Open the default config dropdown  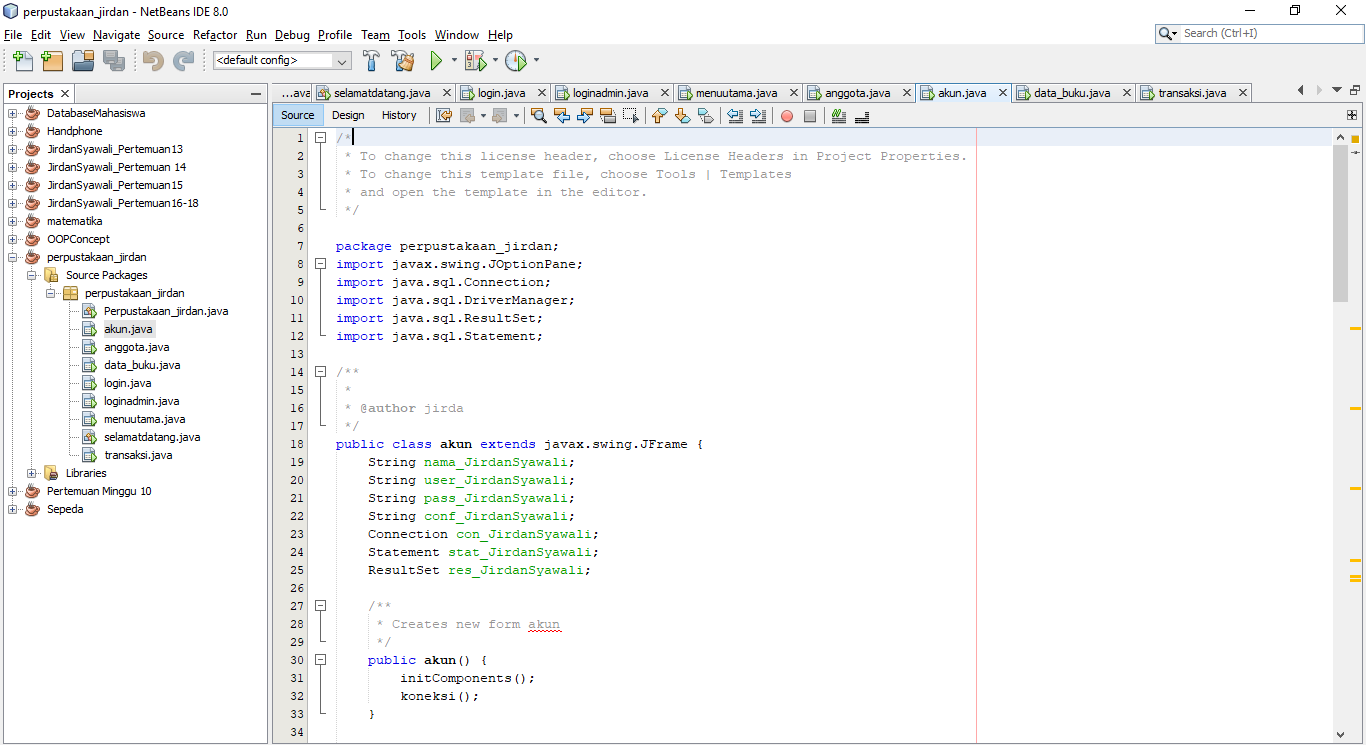[x=341, y=60]
